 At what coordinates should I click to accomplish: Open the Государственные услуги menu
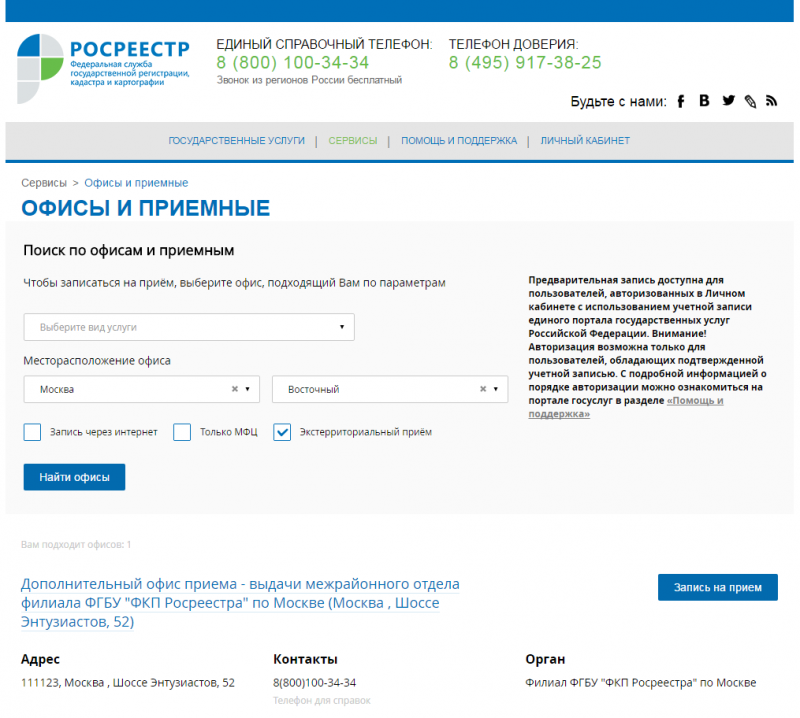click(236, 141)
